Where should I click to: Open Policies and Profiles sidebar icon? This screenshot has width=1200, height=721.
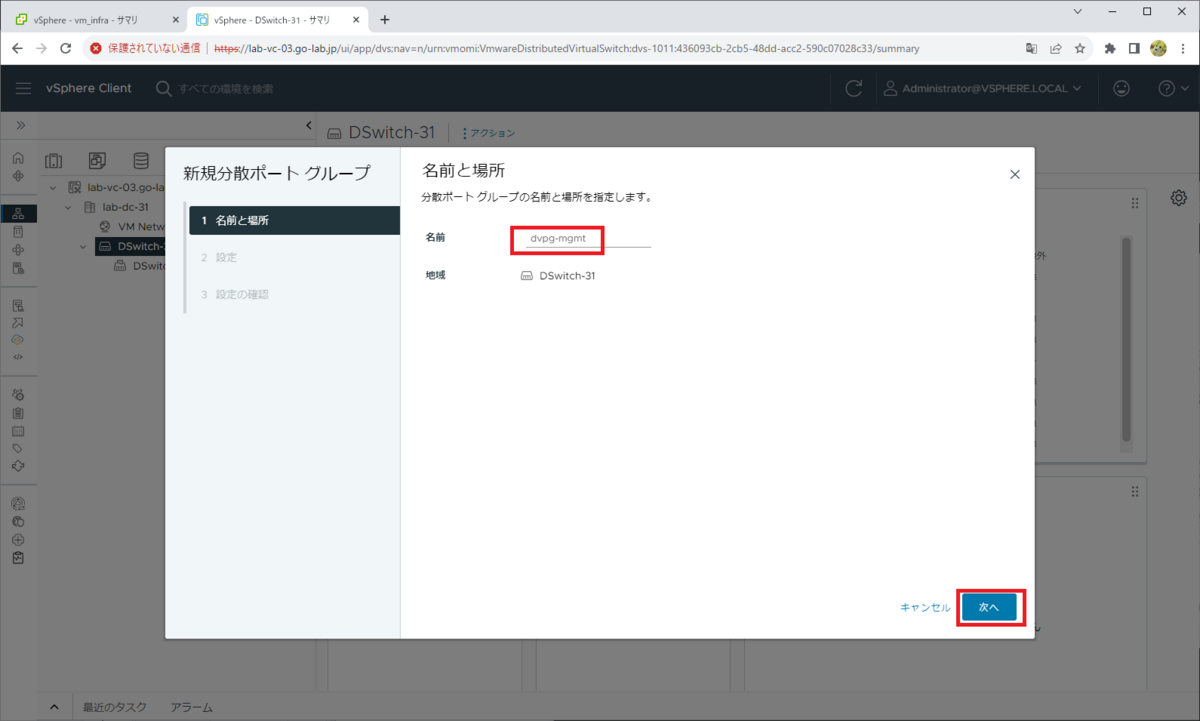click(18, 305)
